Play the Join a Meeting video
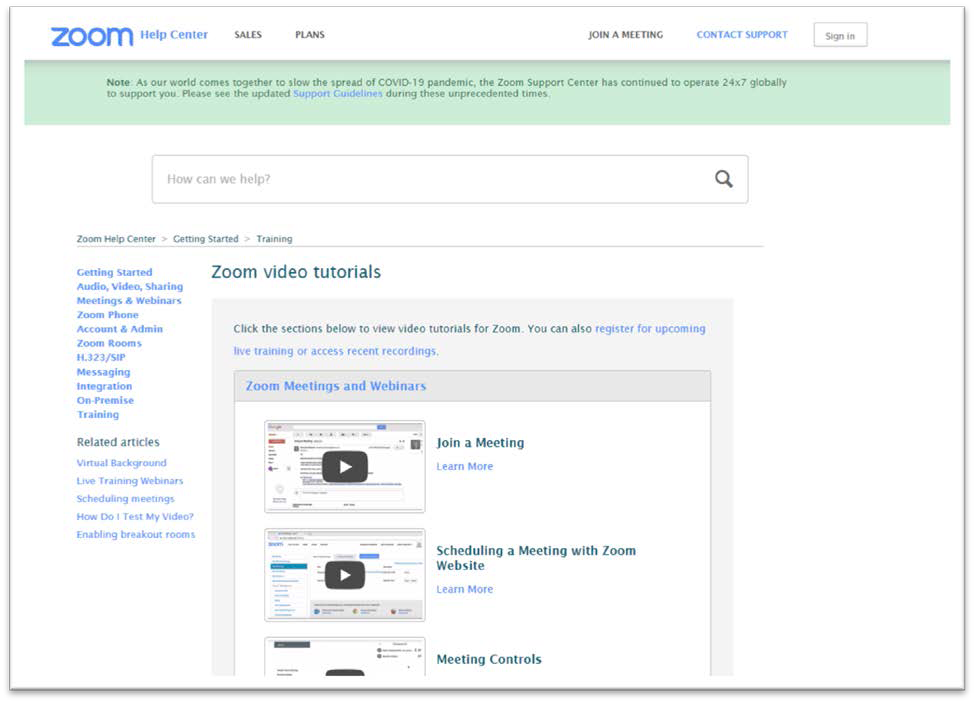 (345, 467)
